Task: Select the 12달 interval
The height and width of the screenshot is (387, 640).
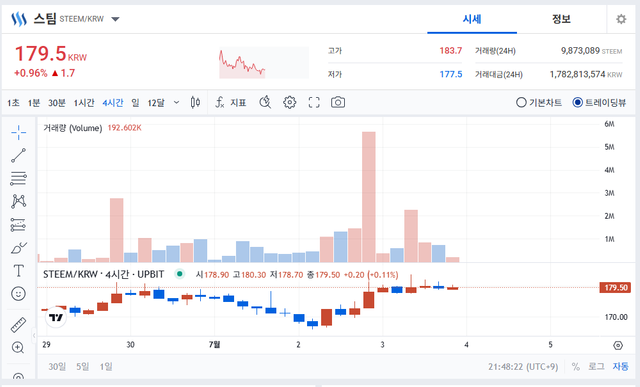Action: [x=156, y=102]
